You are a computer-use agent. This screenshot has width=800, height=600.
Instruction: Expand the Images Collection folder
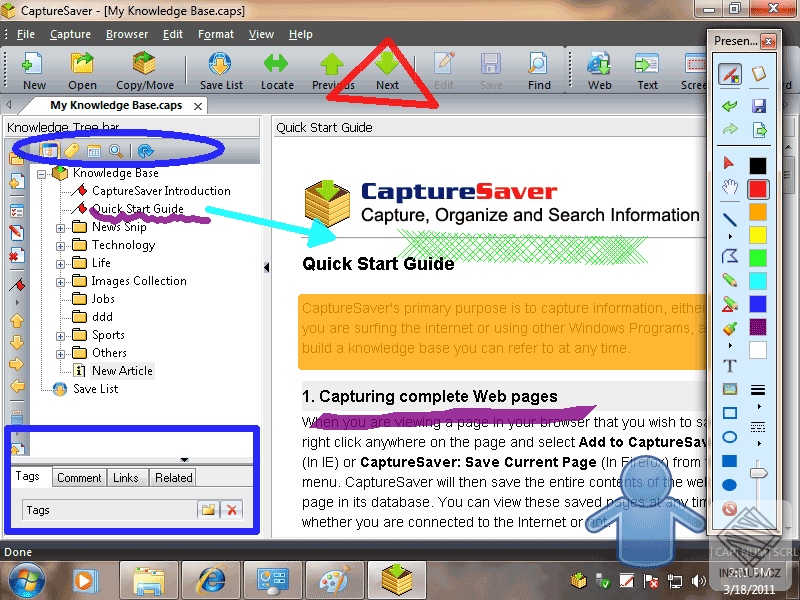60,282
